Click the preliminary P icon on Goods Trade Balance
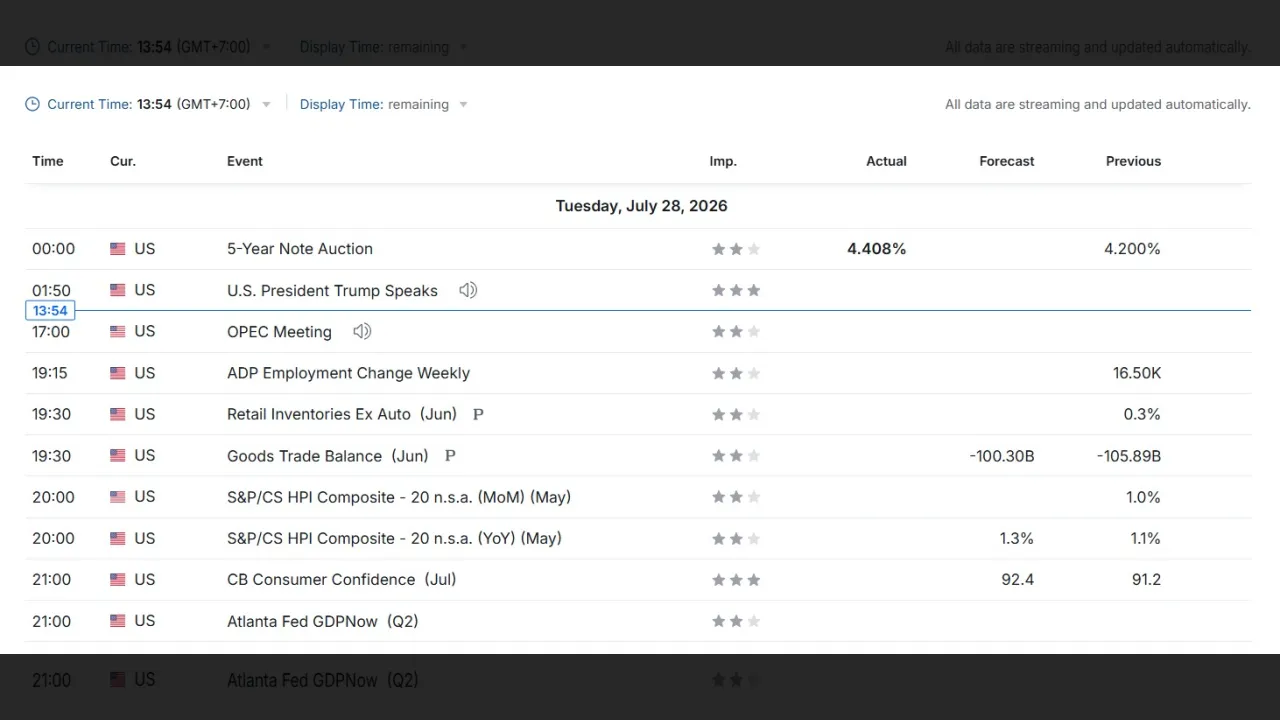The width and height of the screenshot is (1280, 720). (450, 456)
